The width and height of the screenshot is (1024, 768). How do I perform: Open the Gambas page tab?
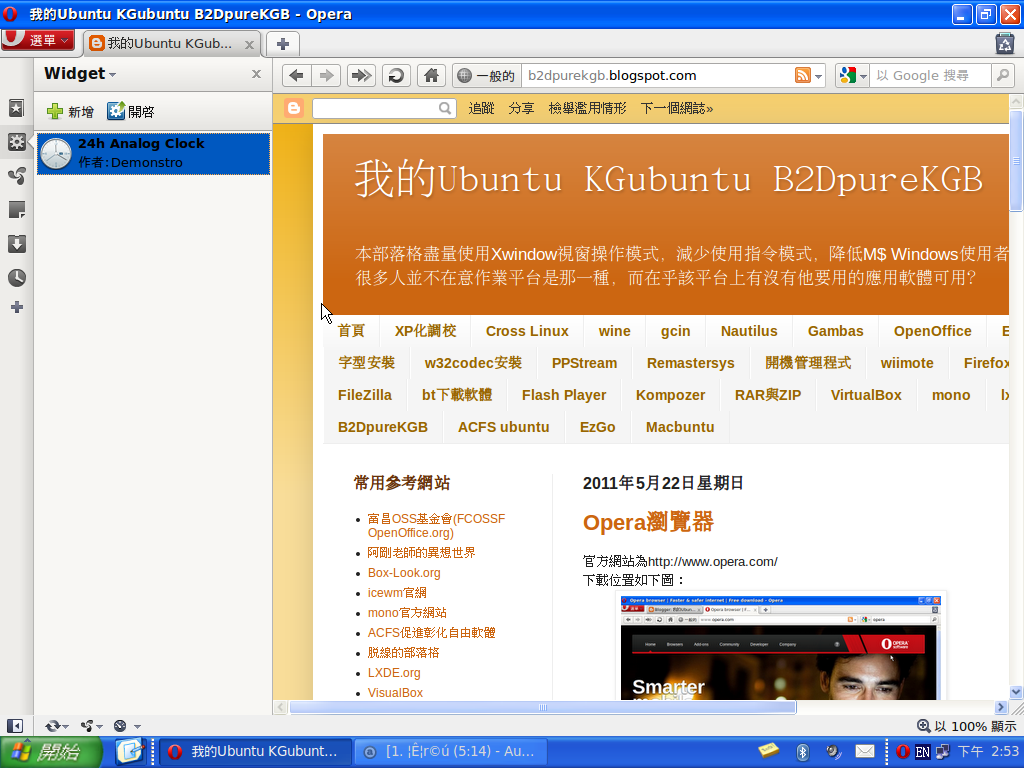[835, 331]
